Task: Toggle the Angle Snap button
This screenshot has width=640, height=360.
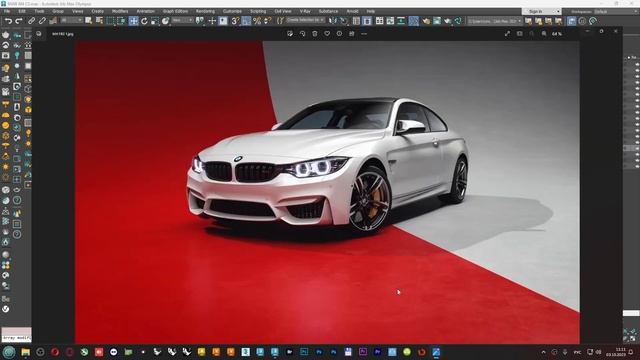Action: tap(246, 21)
